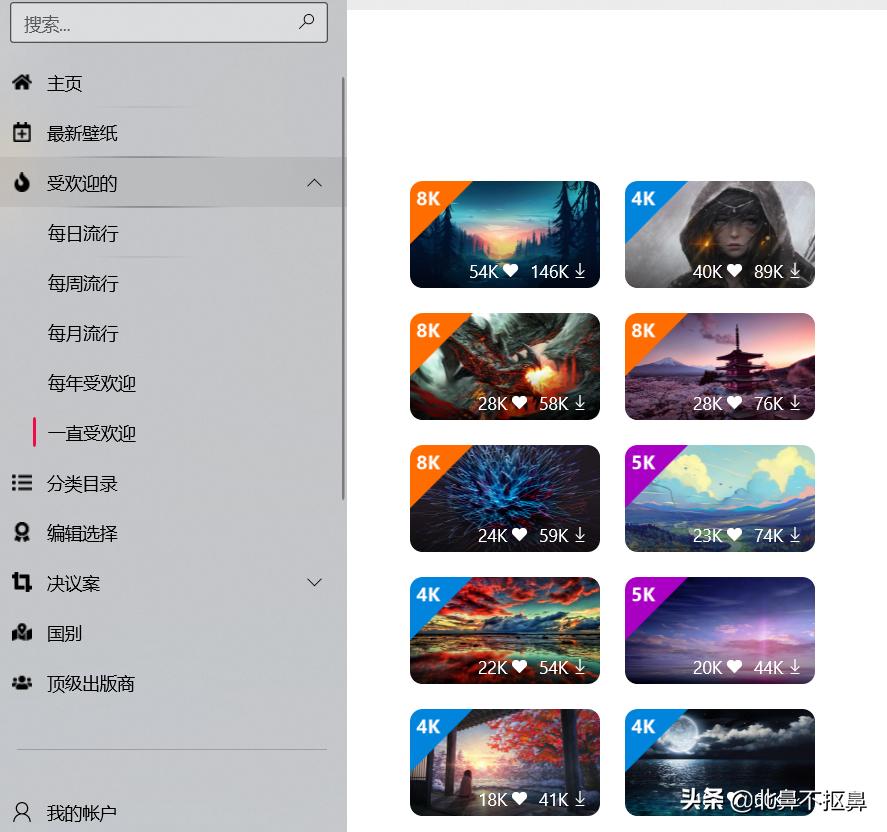887x832 pixels.
Task: Click the medal icon beside 编辑选择
Action: tap(22, 532)
